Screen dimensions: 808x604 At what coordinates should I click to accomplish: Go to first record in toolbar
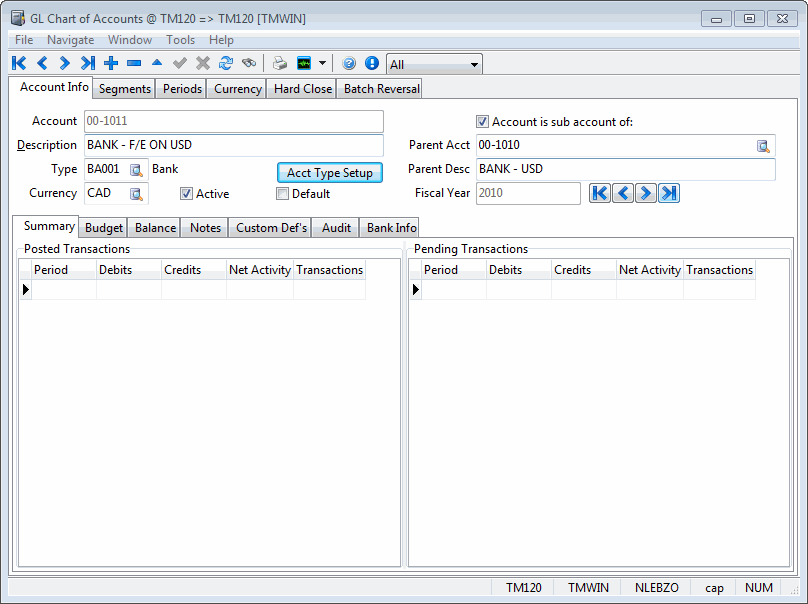pos(19,63)
